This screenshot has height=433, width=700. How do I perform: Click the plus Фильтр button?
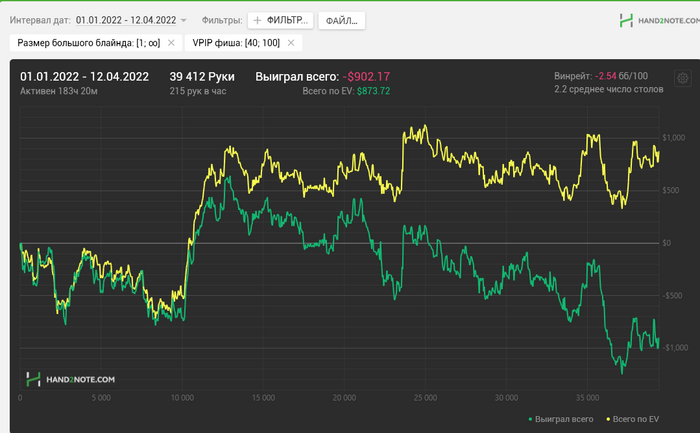point(279,20)
